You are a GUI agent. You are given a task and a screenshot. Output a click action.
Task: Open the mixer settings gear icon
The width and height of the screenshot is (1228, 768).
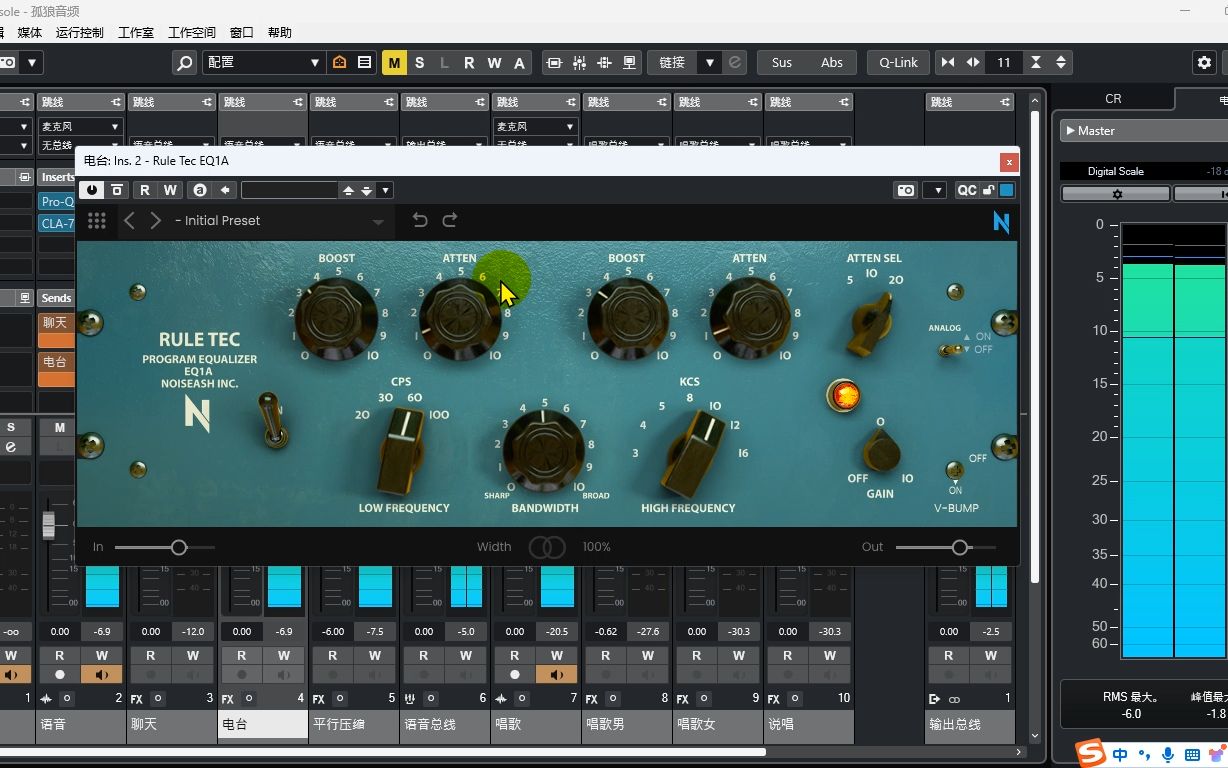(x=1204, y=62)
